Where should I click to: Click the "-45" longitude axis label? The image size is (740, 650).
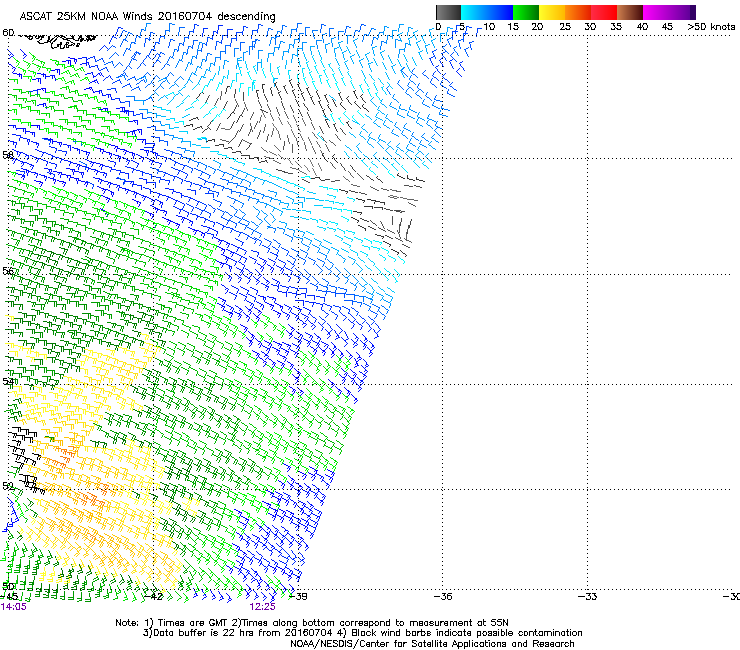click(x=9, y=597)
